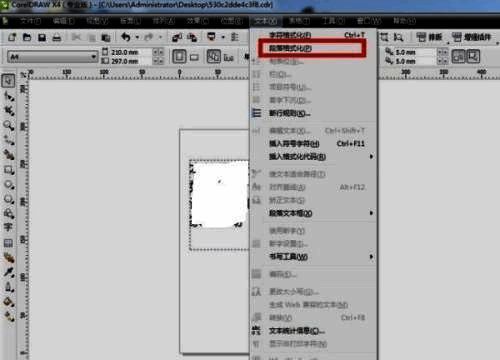Viewport: 500px width, 360px height.
Task: Open the 表格 menu
Action: (x=299, y=21)
